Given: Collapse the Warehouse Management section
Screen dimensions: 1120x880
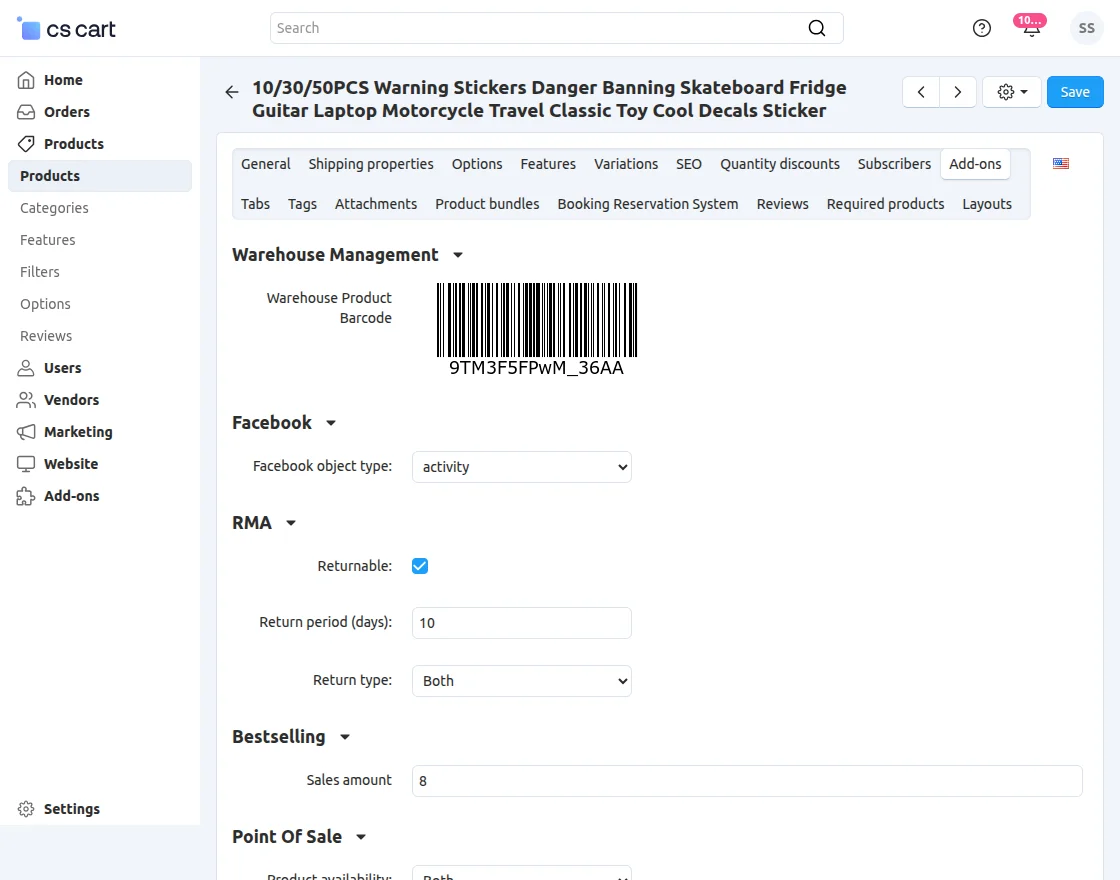Looking at the screenshot, I should coord(458,255).
